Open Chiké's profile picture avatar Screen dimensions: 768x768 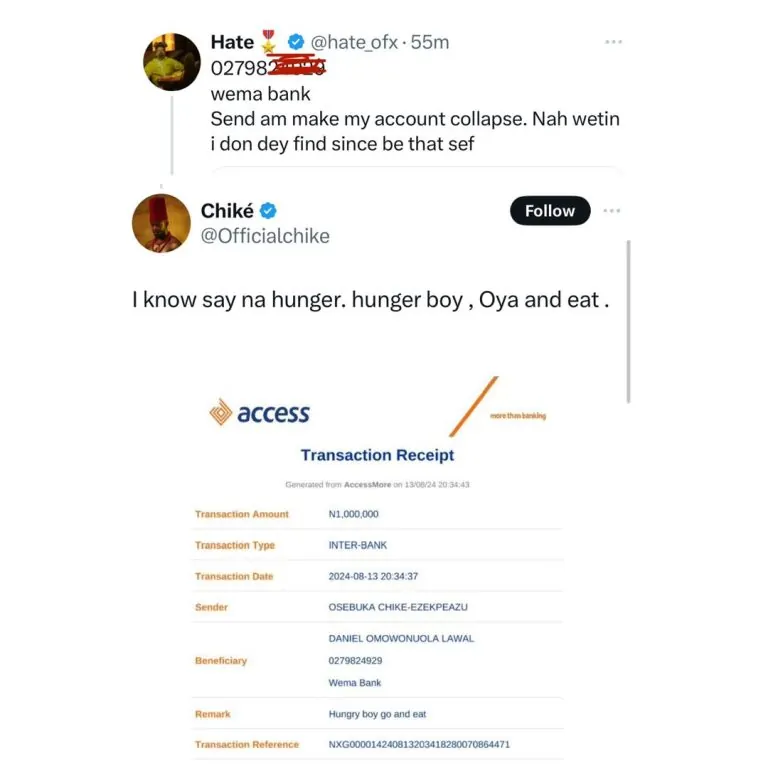coord(162,223)
